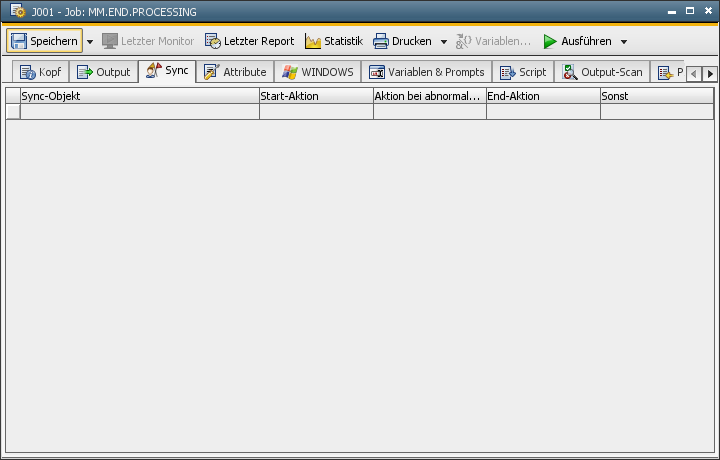Viewport: 720px width, 460px height.
Task: Click the Statistik chart icon
Action: coord(313,42)
